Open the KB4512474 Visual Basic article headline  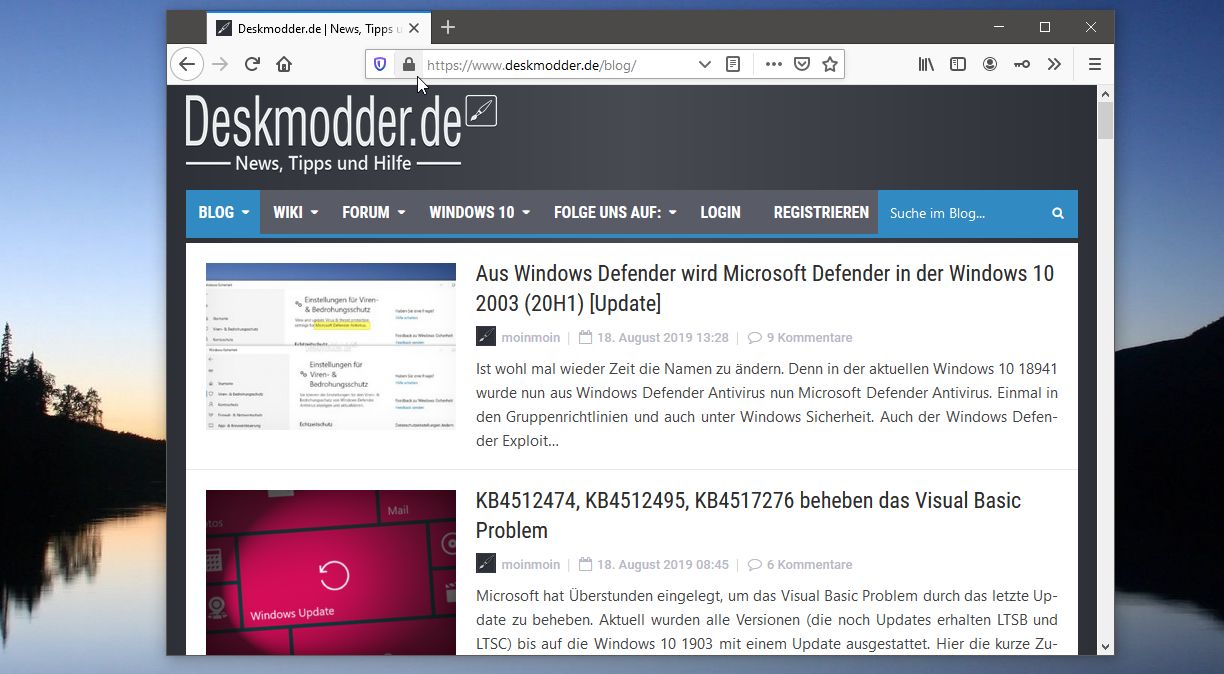pos(748,515)
